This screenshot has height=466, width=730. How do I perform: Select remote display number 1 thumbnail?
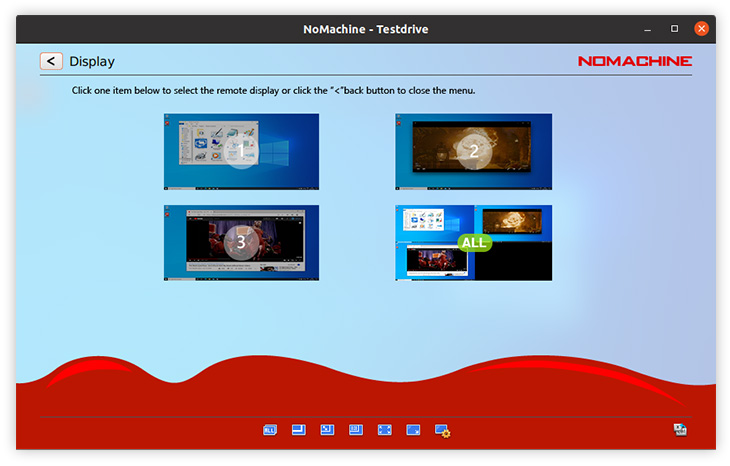pos(241,151)
